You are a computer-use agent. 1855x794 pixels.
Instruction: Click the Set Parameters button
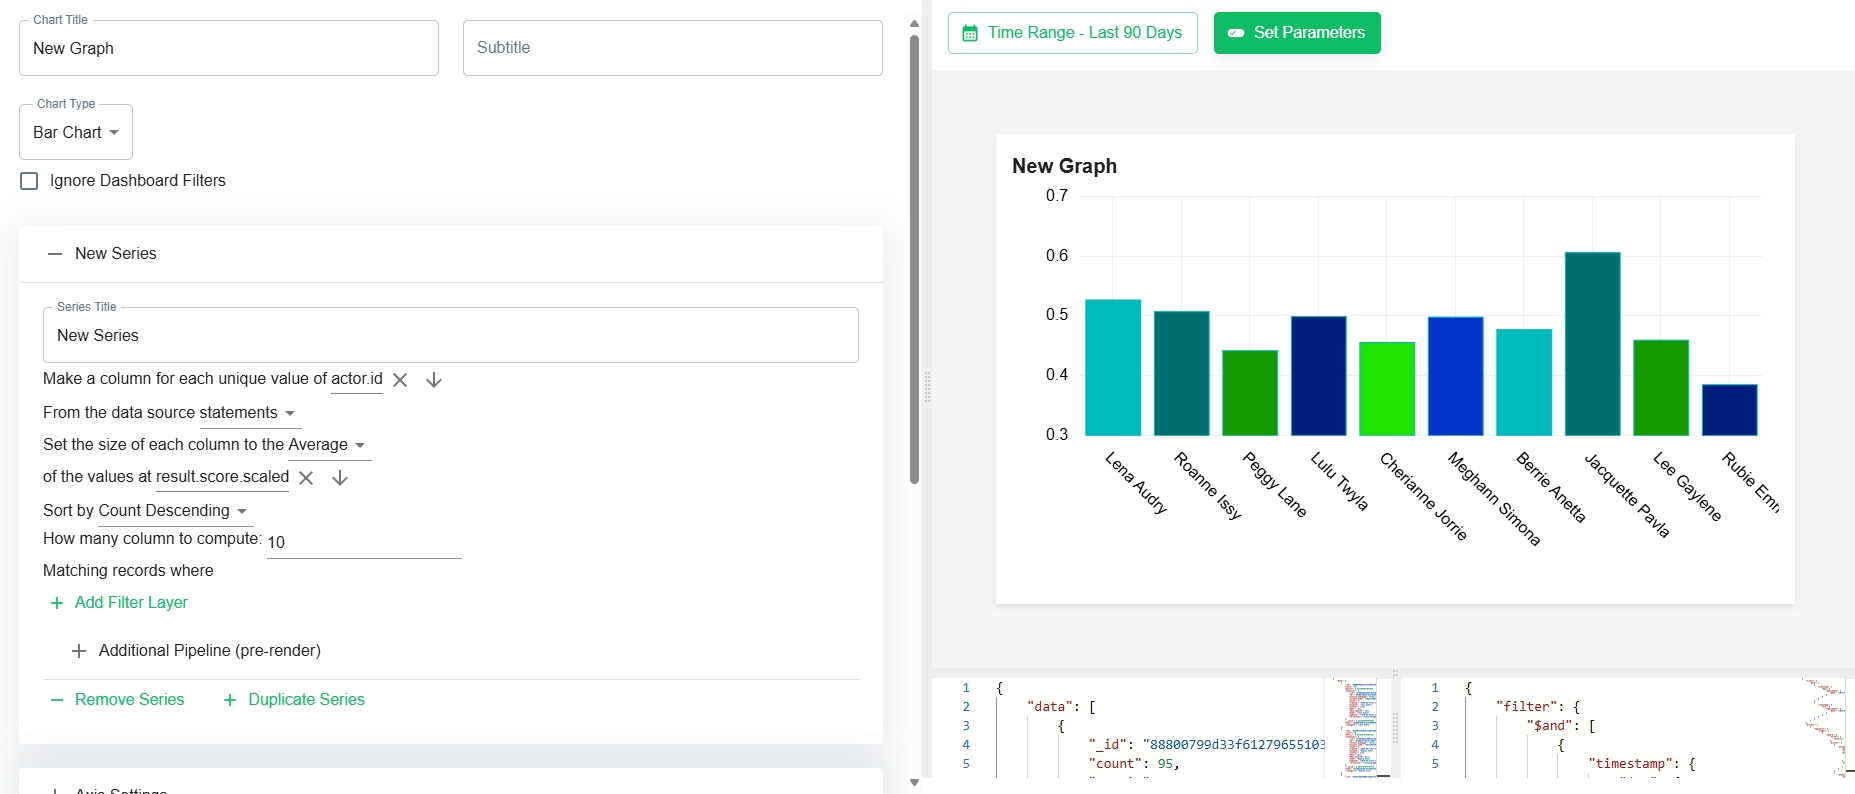tap(1297, 33)
